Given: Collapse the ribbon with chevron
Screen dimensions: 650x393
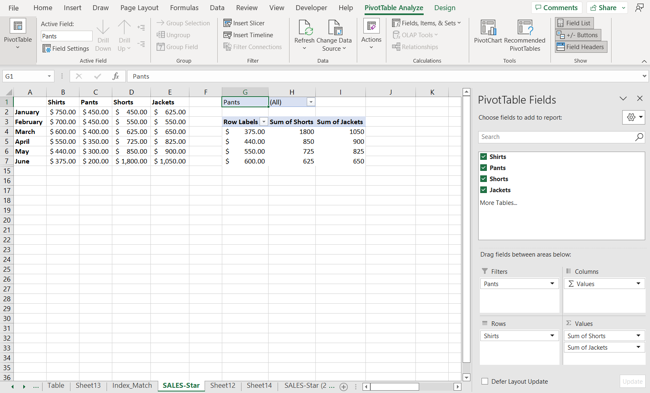Looking at the screenshot, I should [x=644, y=61].
